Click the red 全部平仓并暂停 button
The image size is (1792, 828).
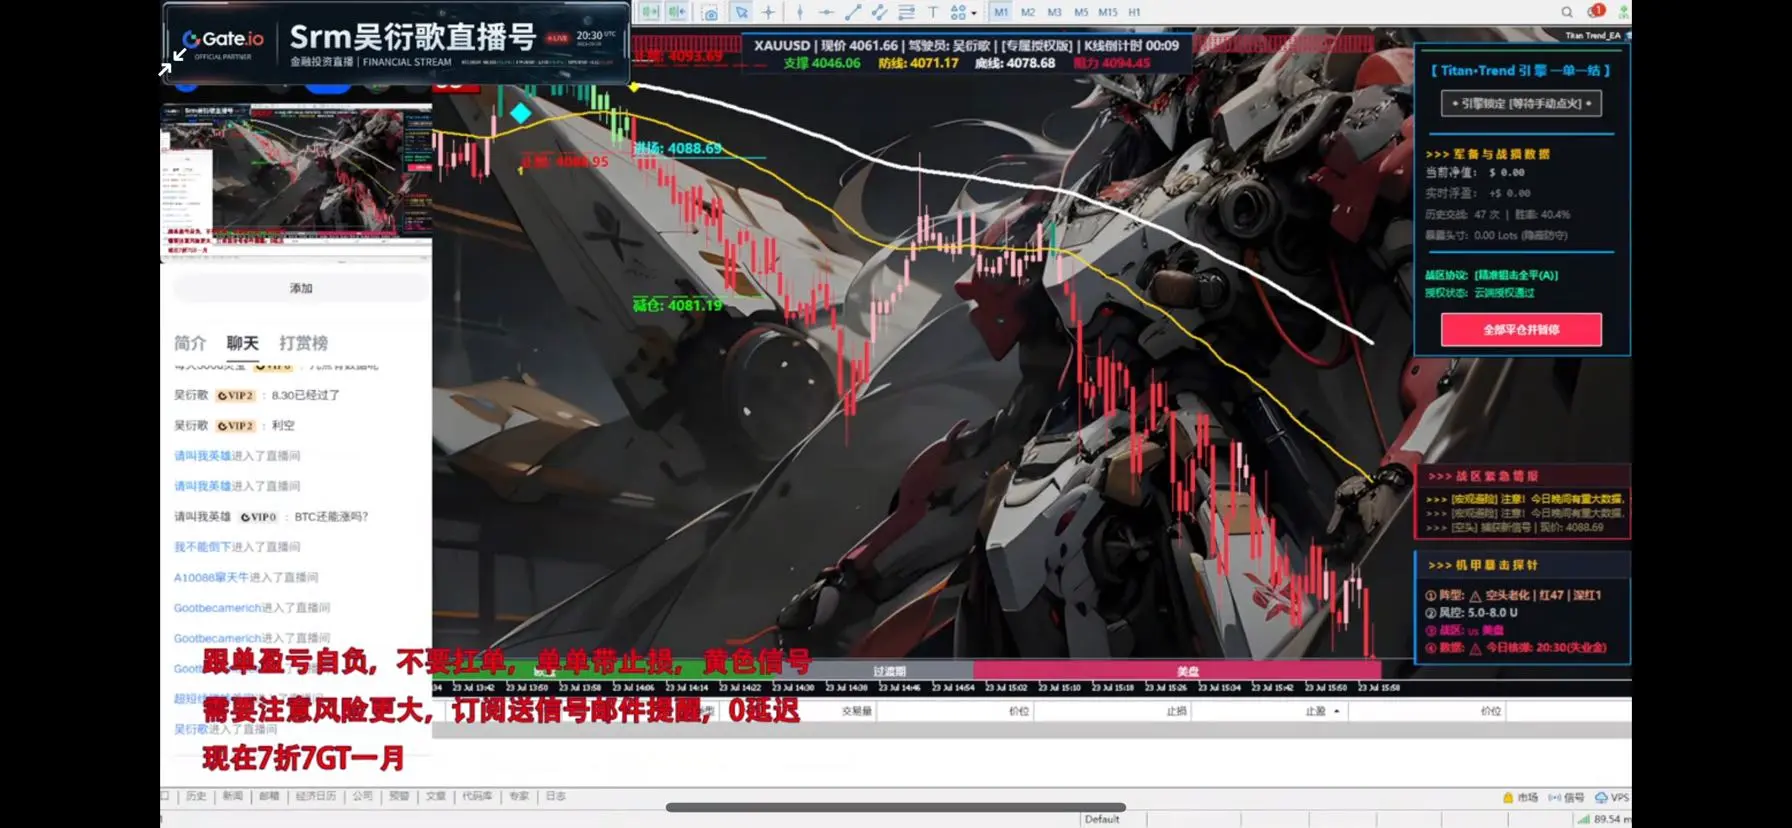1521,329
